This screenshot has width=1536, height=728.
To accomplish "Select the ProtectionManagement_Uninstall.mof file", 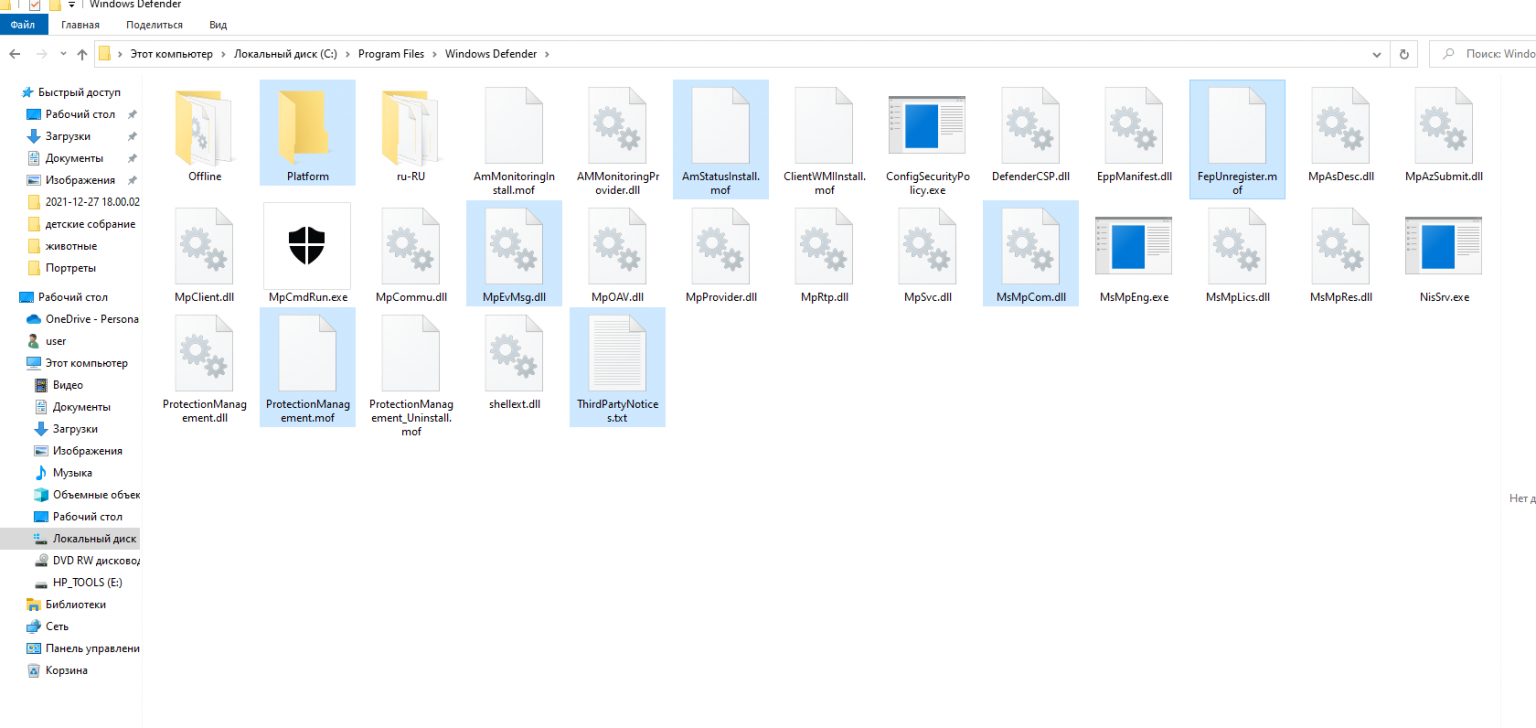I will pos(411,374).
